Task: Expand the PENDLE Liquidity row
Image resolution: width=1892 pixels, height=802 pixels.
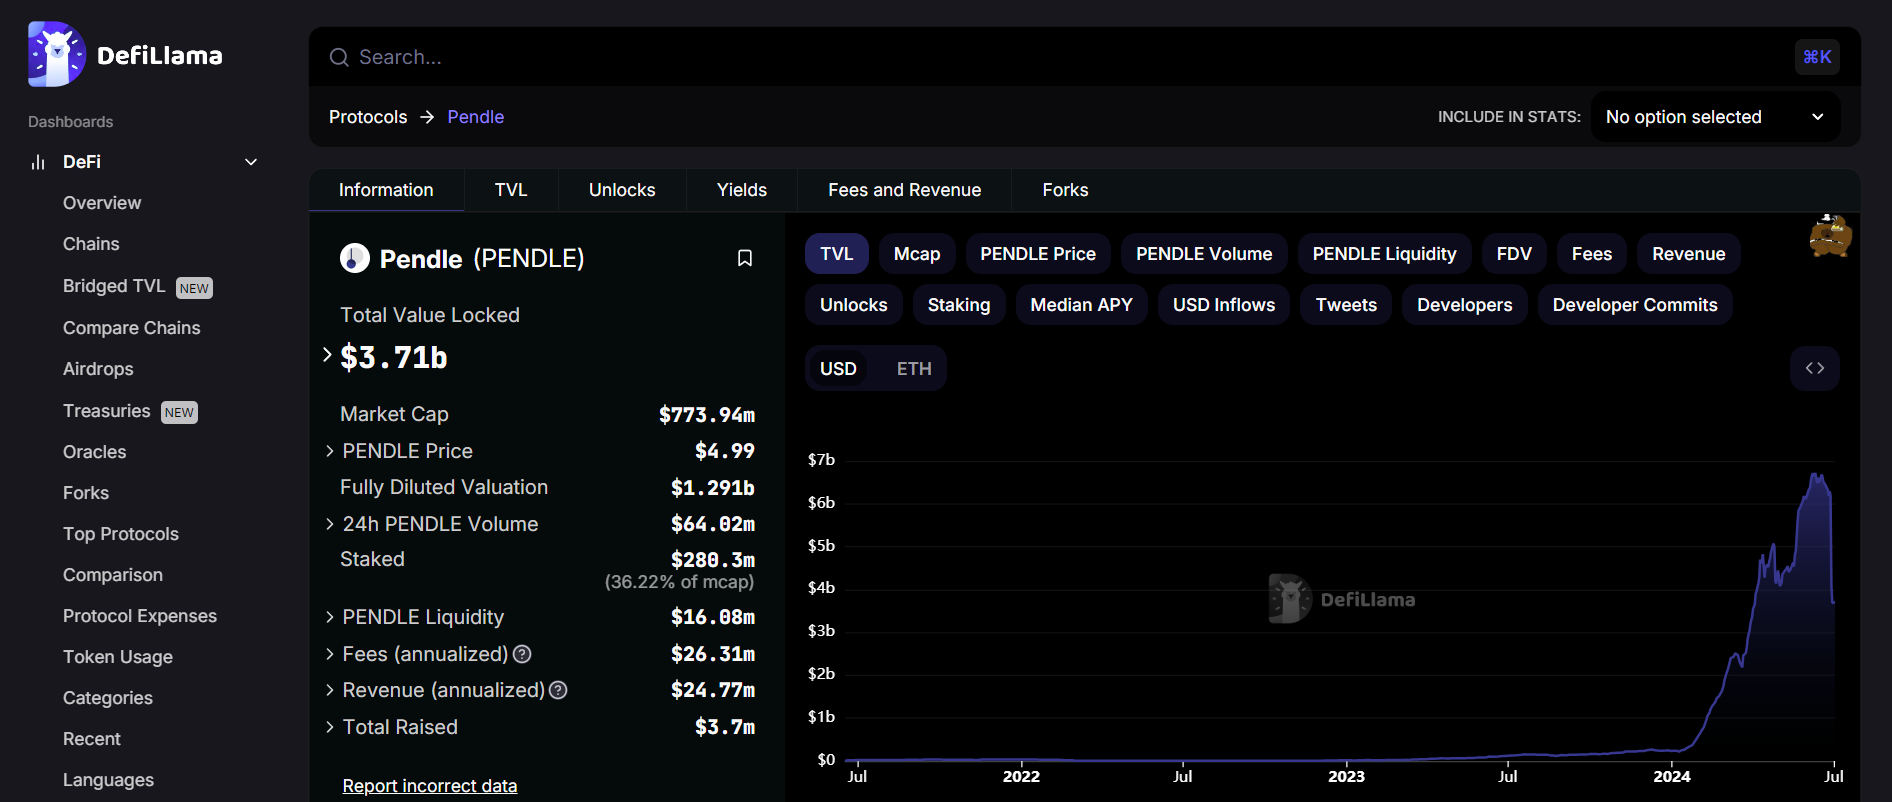Action: click(330, 617)
